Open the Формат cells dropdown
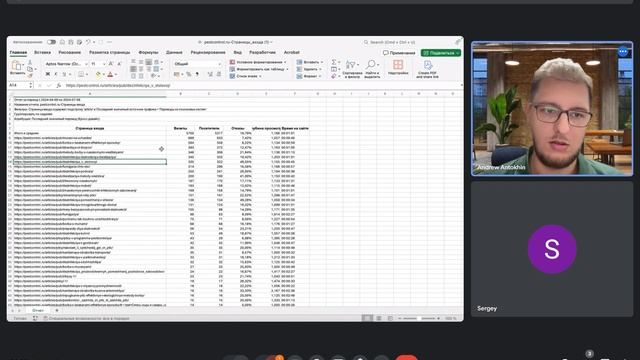640x360 pixels. point(309,76)
